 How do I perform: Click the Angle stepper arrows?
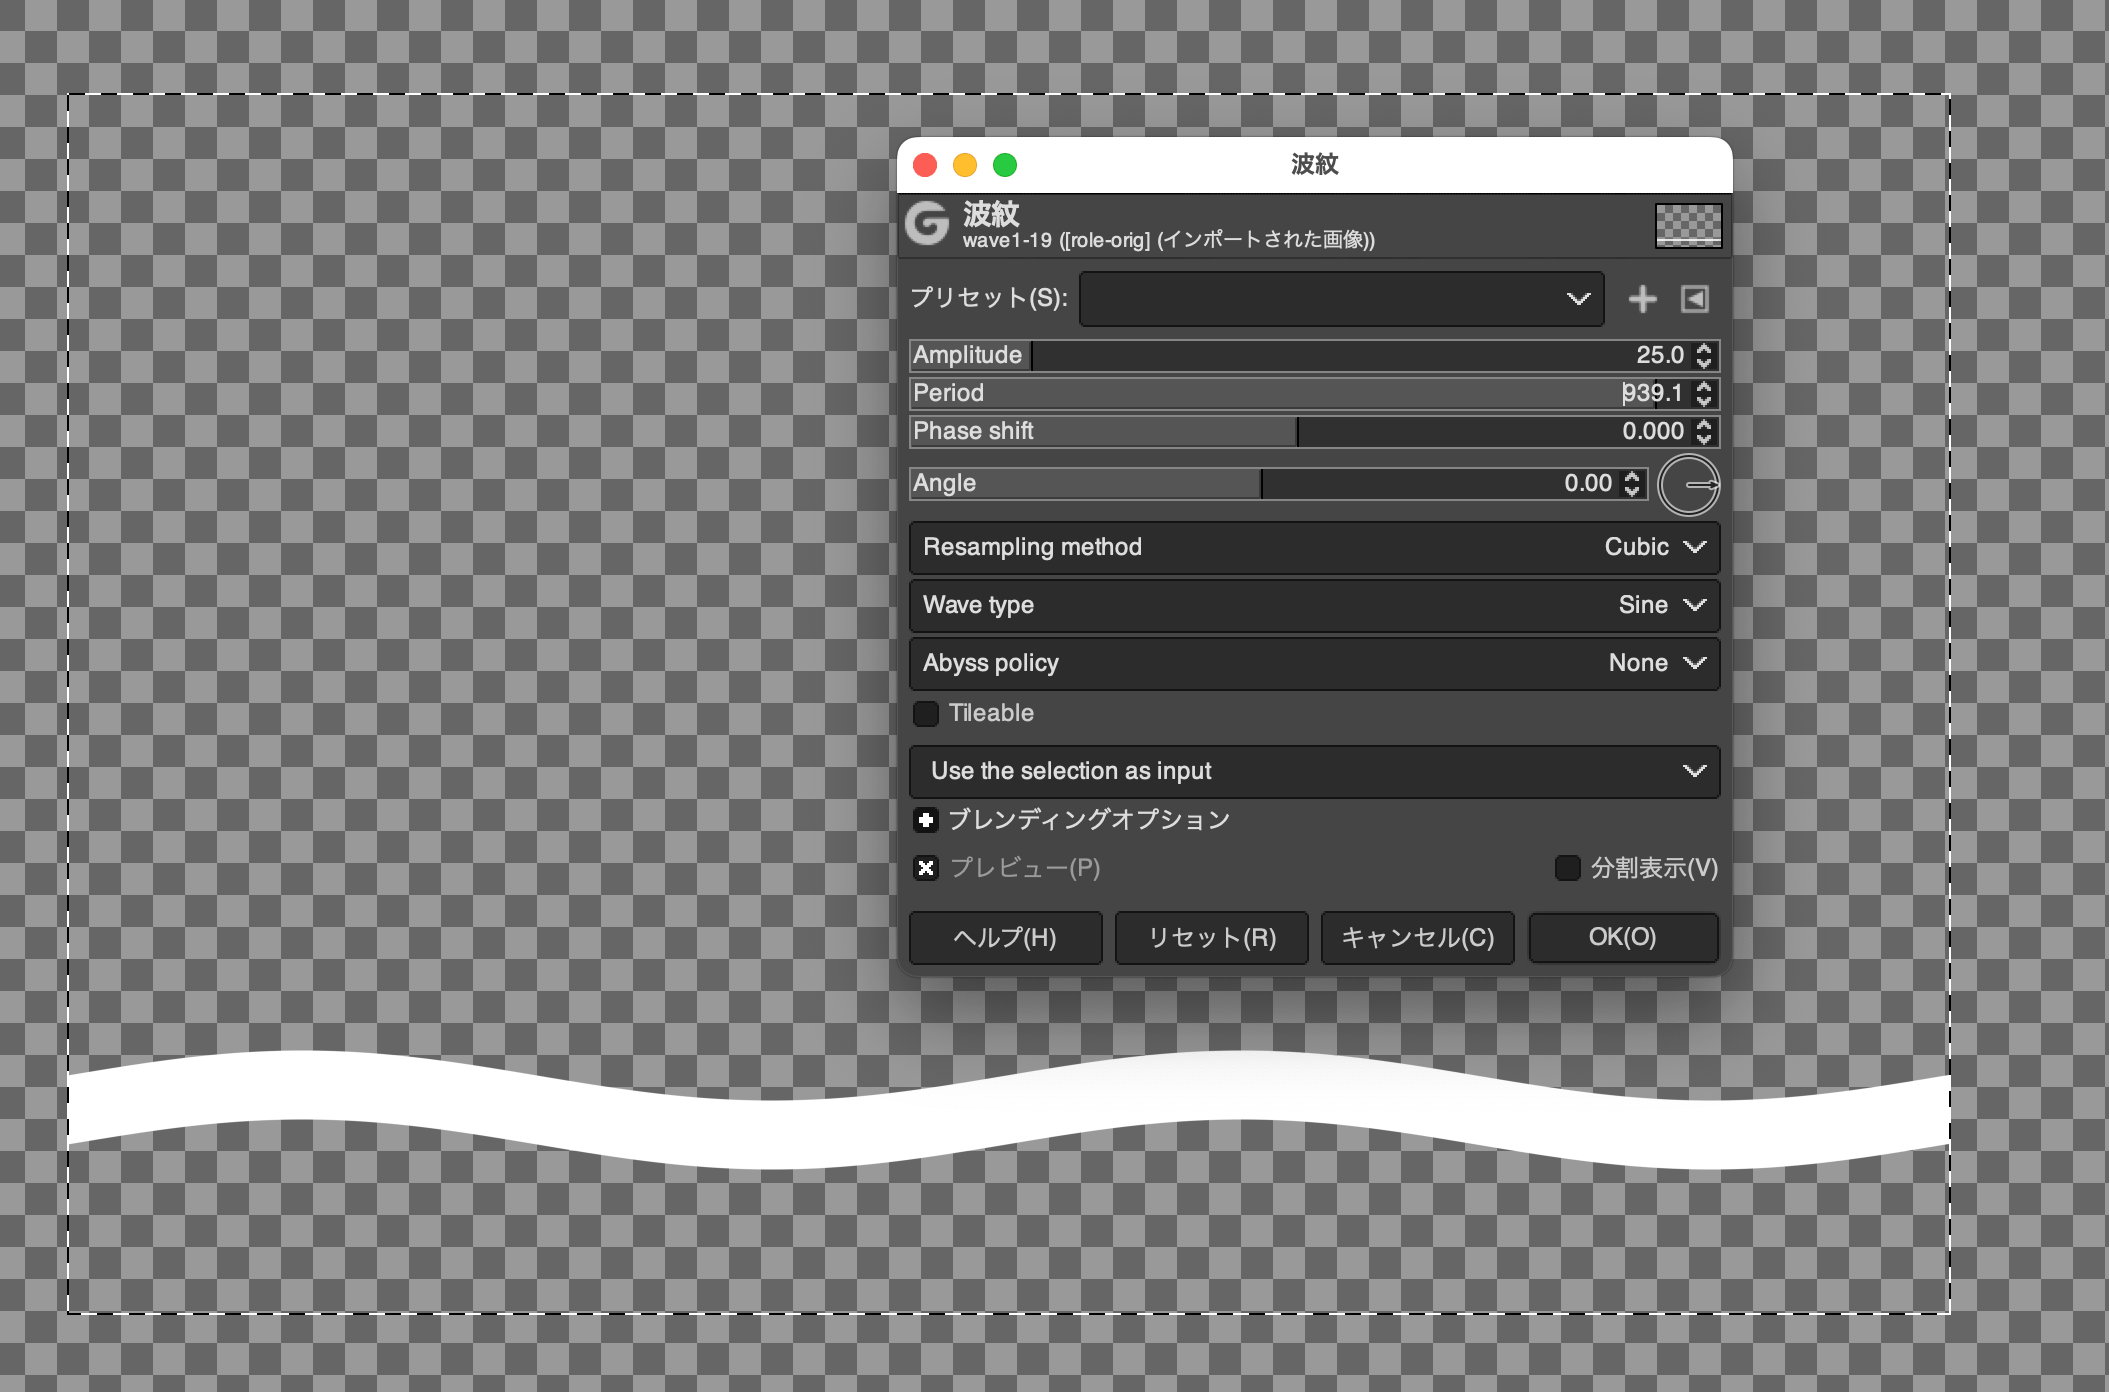click(x=1632, y=483)
